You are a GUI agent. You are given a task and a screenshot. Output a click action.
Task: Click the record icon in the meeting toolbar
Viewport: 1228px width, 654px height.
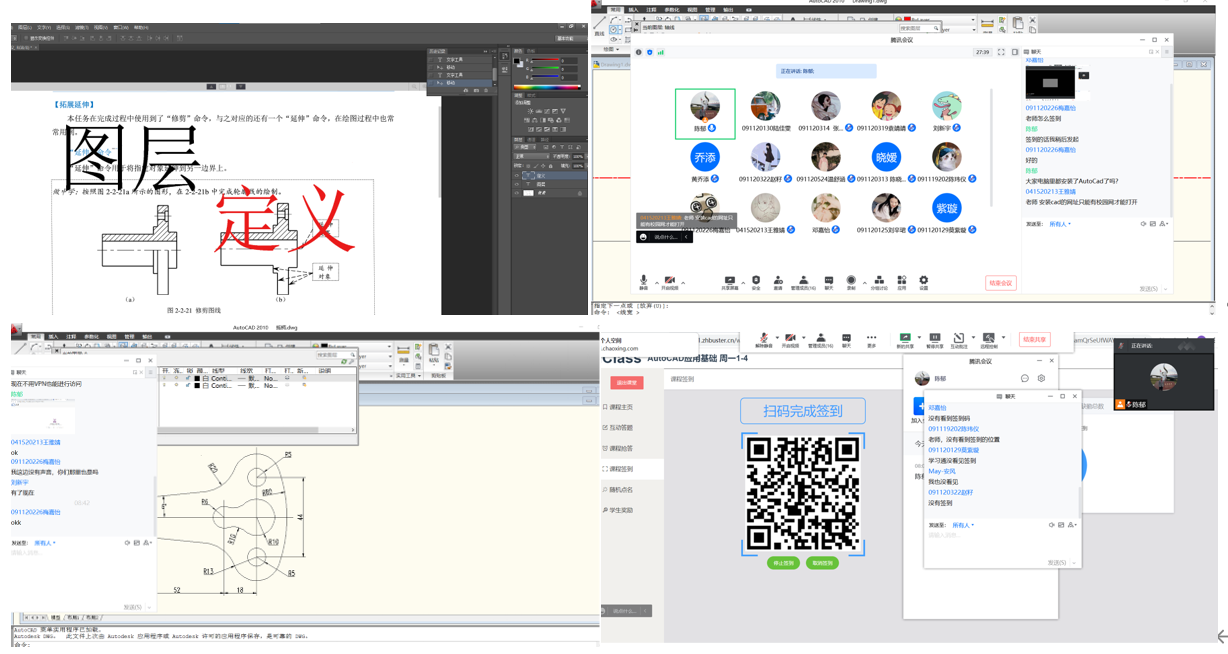pos(851,280)
